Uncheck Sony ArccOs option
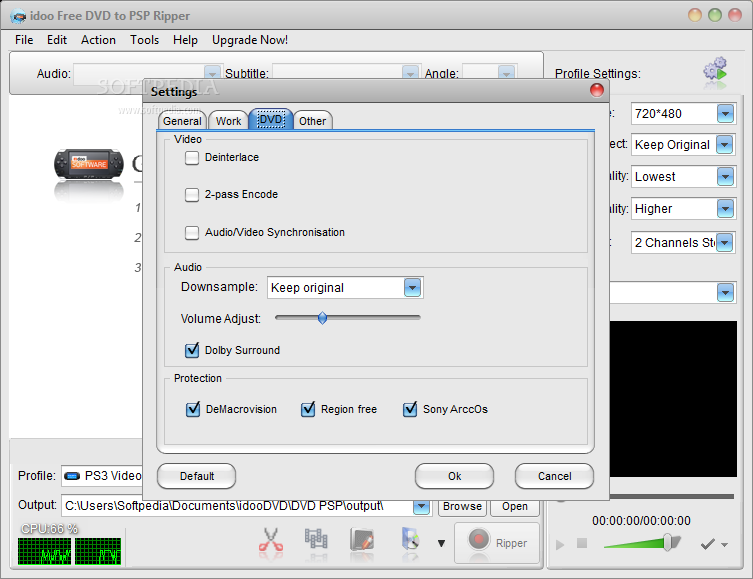The height and width of the screenshot is (579, 753). click(410, 409)
